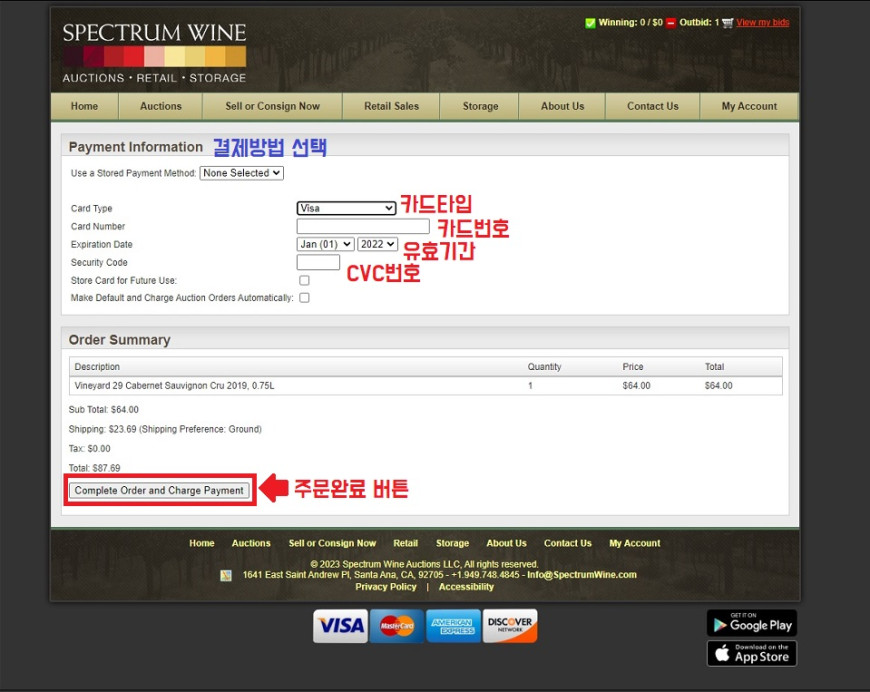The image size is (870, 692).
Task: Select the expiration month dropdown
Action: pyautogui.click(x=325, y=244)
